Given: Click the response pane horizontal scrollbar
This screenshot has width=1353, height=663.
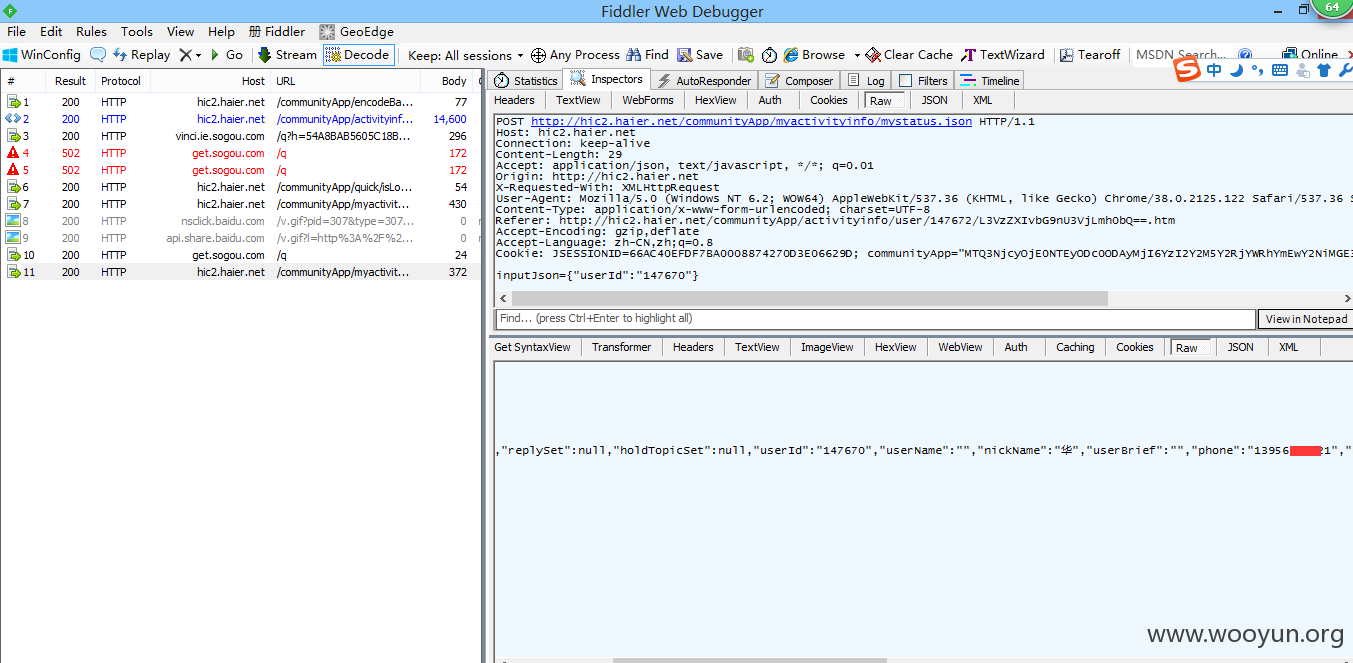Looking at the screenshot, I should tap(750, 660).
